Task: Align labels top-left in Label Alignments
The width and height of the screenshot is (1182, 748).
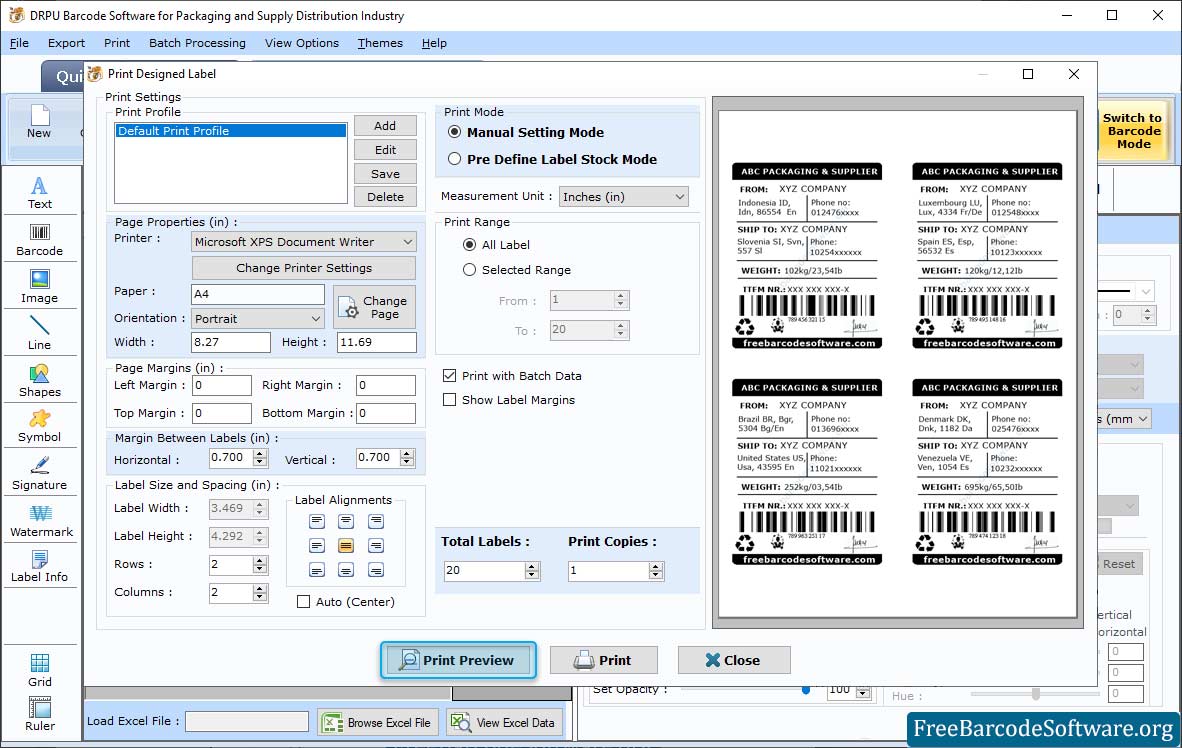Action: tap(317, 521)
